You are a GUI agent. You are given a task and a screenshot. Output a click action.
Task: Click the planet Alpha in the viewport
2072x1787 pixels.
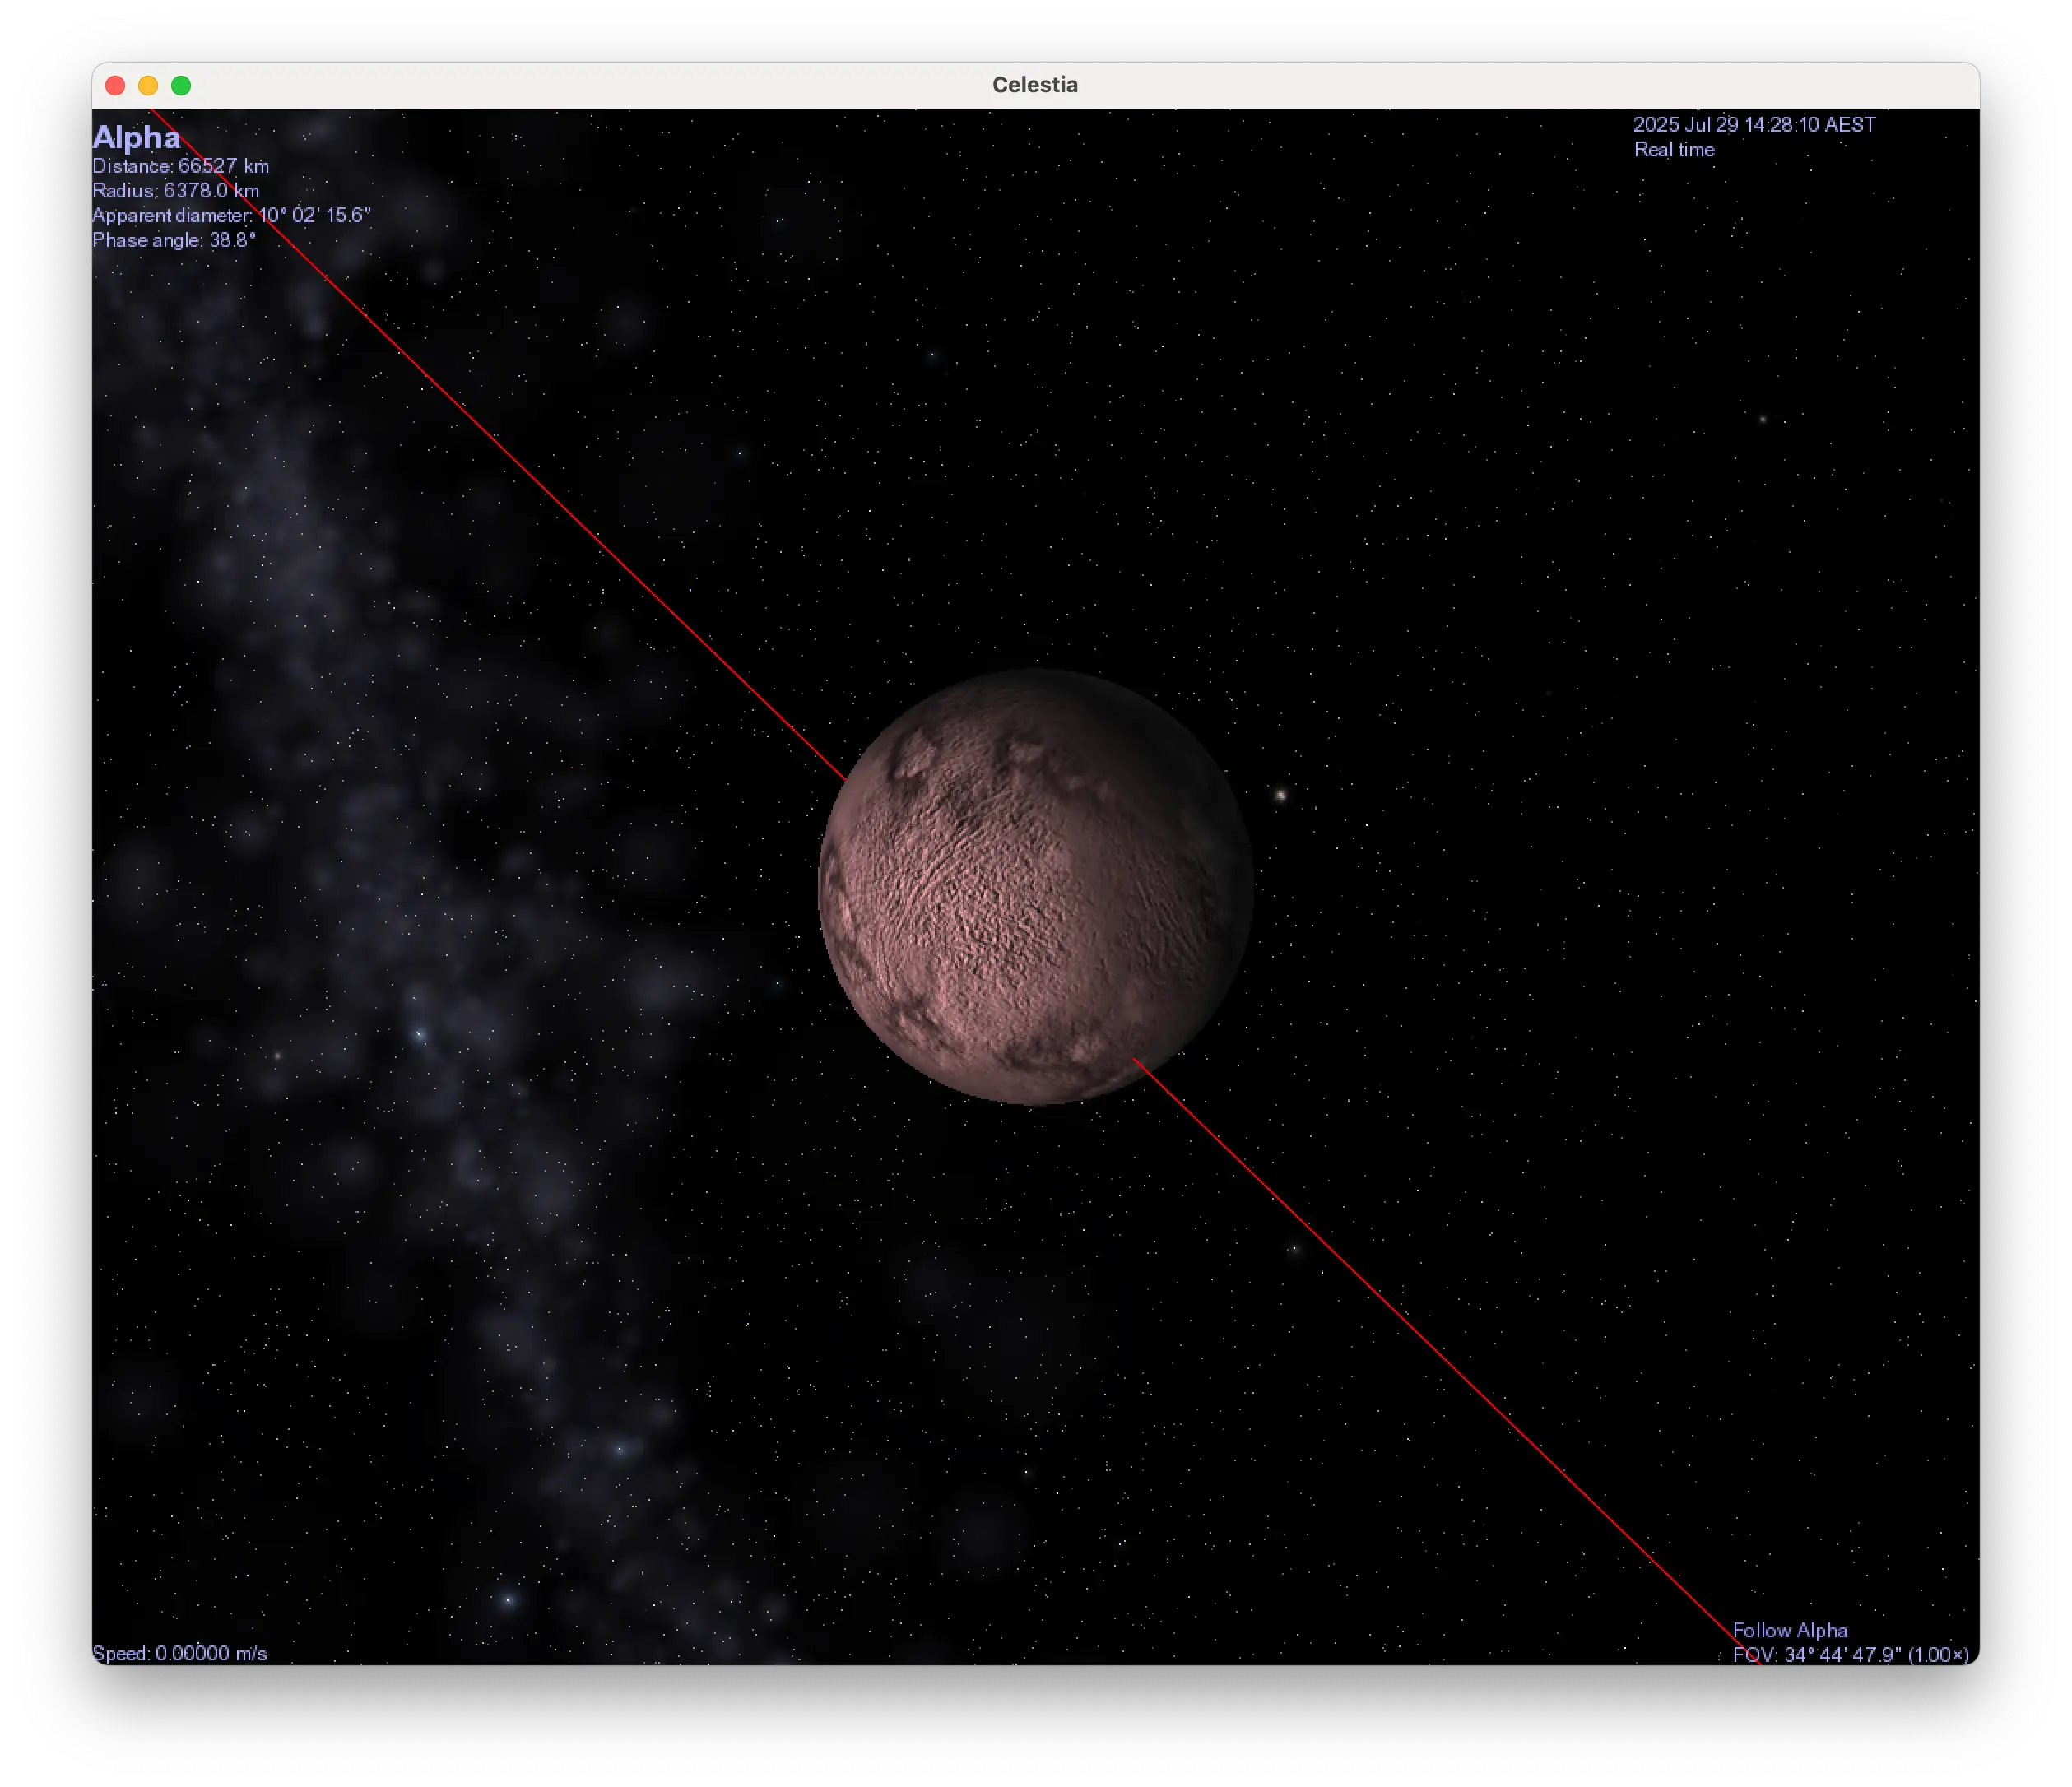pos(1036,887)
